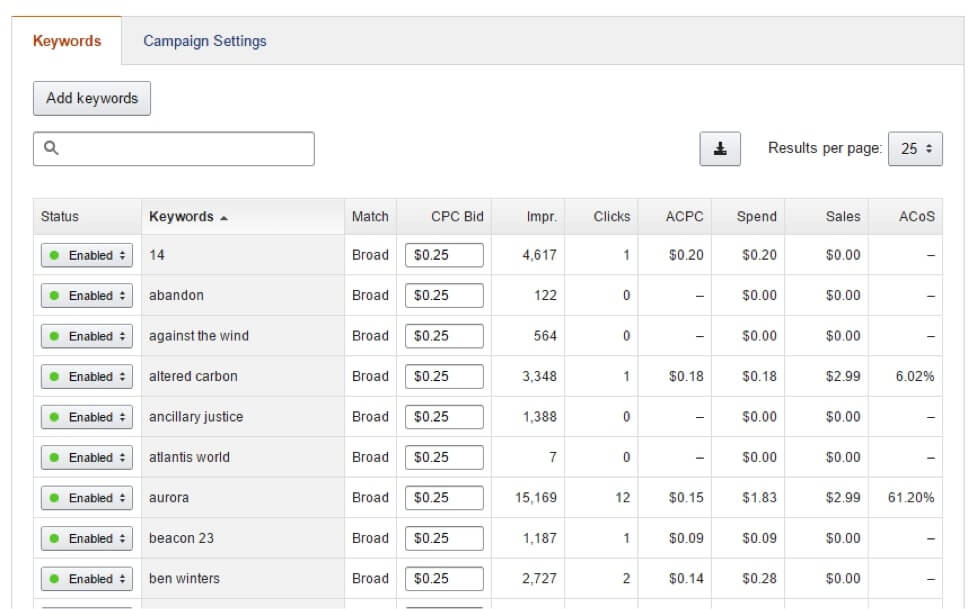Change status dropdown for 'aurora' keyword

[87, 498]
